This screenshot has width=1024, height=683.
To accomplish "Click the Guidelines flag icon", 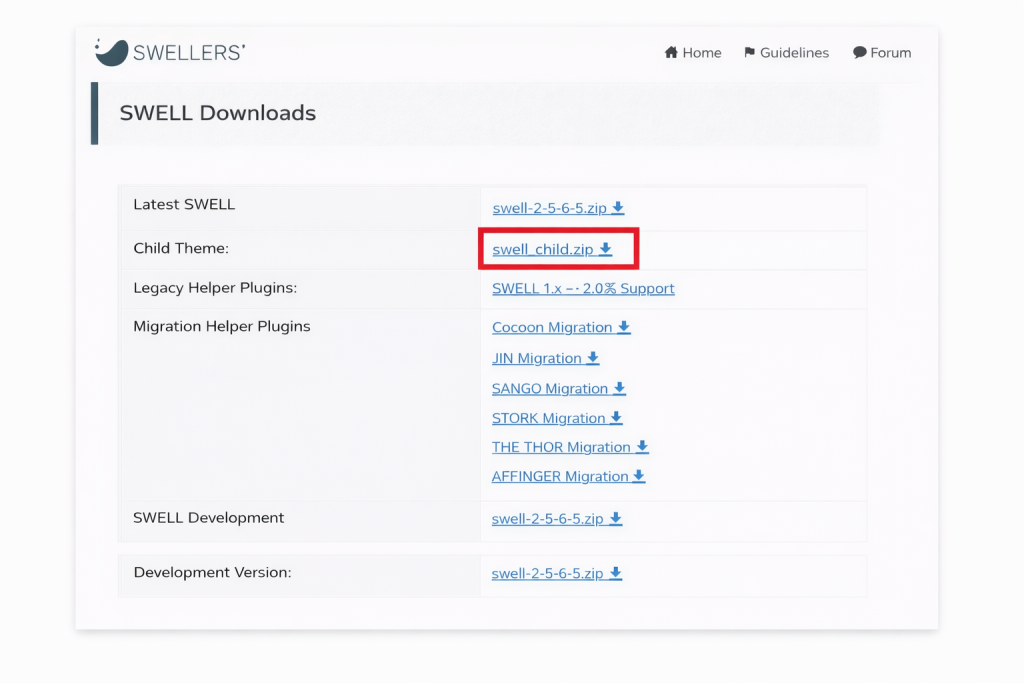I will coord(750,53).
